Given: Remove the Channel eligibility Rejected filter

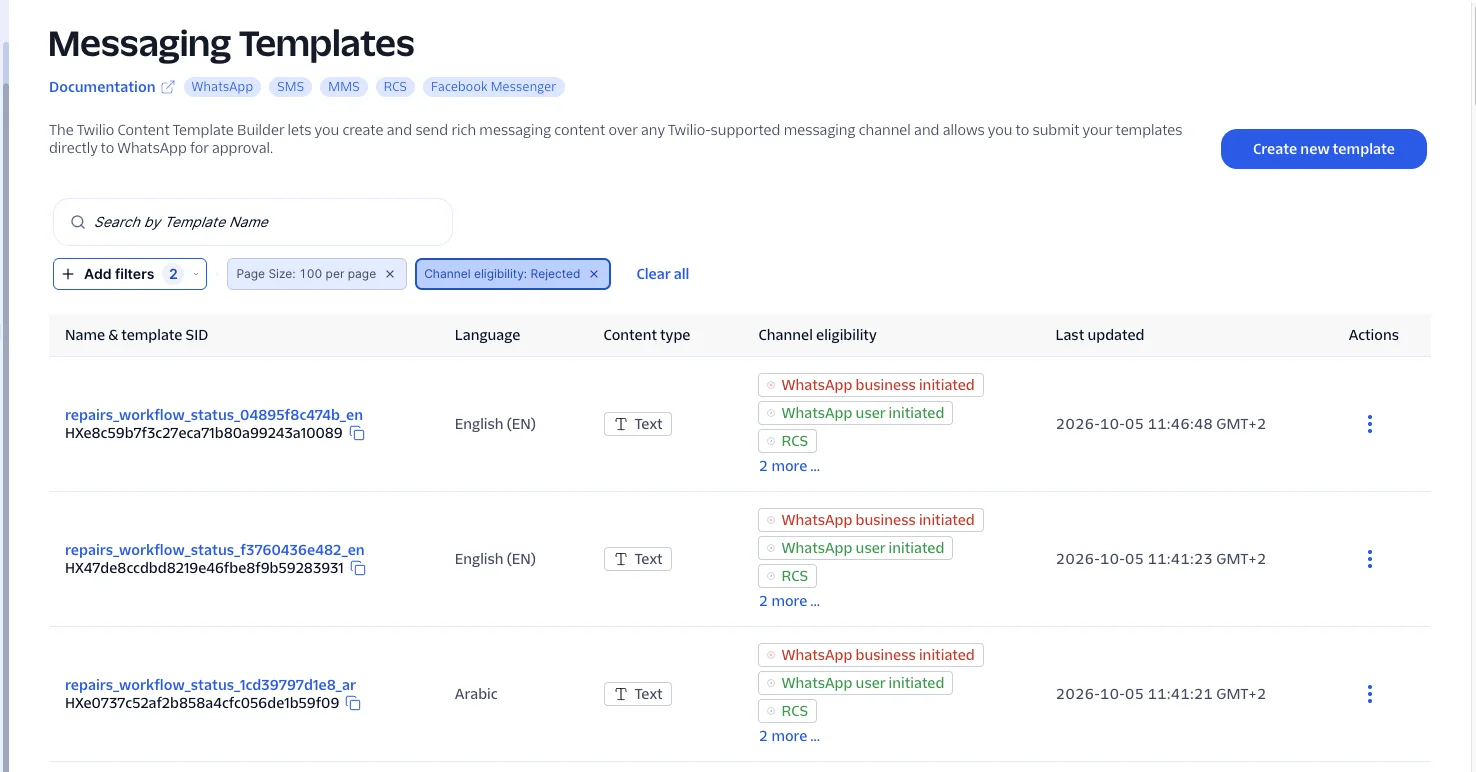Looking at the screenshot, I should point(594,274).
